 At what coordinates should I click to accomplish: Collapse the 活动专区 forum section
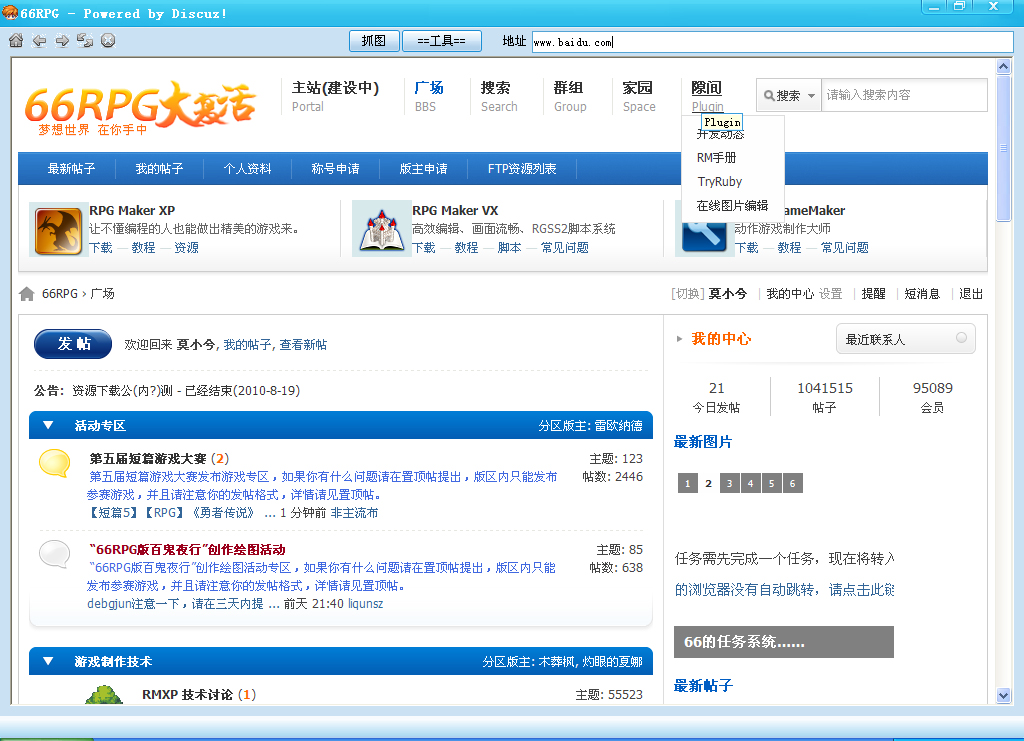tap(48, 425)
